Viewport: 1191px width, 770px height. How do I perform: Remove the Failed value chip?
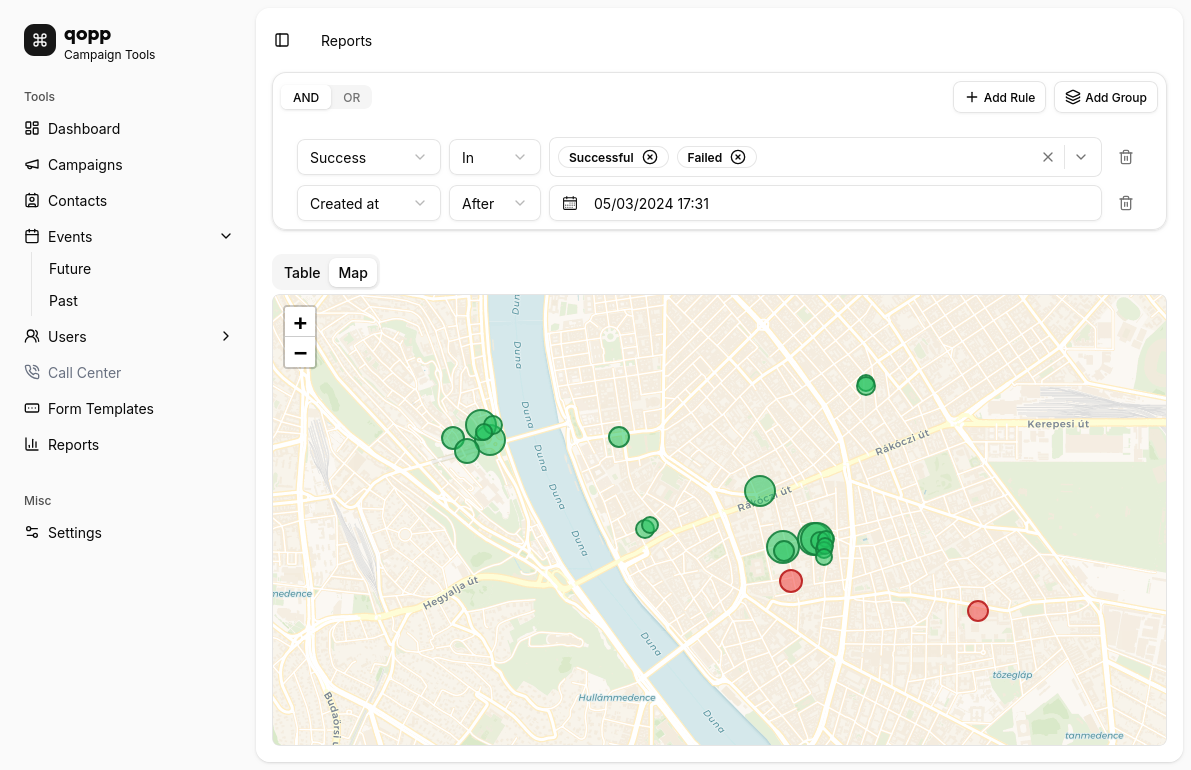(738, 157)
